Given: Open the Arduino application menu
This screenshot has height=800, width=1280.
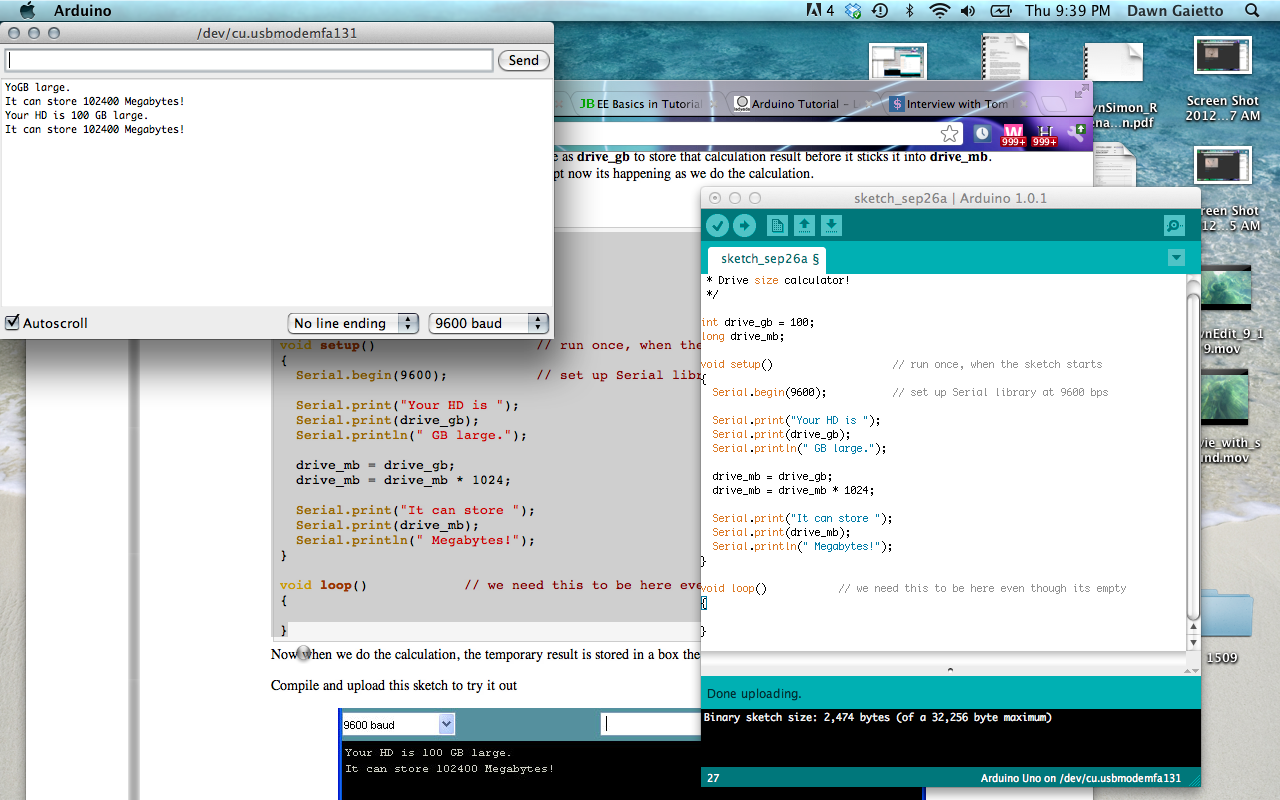Looking at the screenshot, I should pos(82,11).
